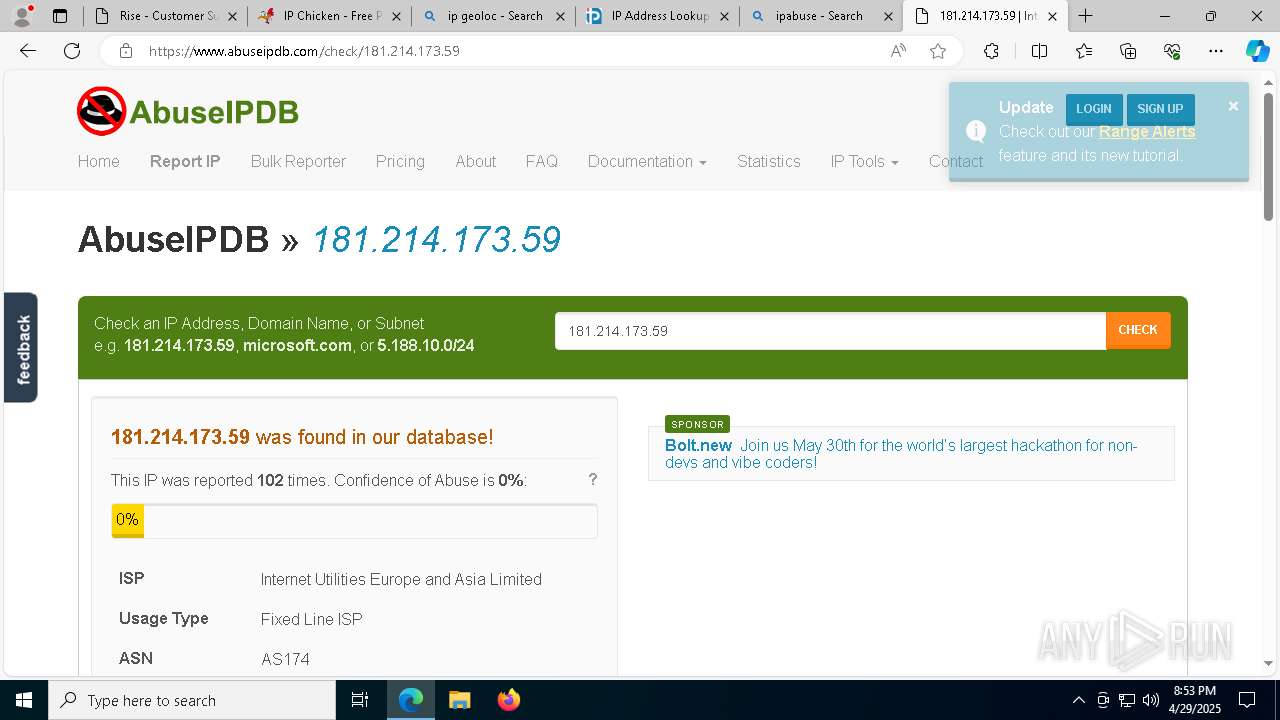Open the Favorites list icon
Viewport: 1280px width, 720px height.
tap(1084, 51)
